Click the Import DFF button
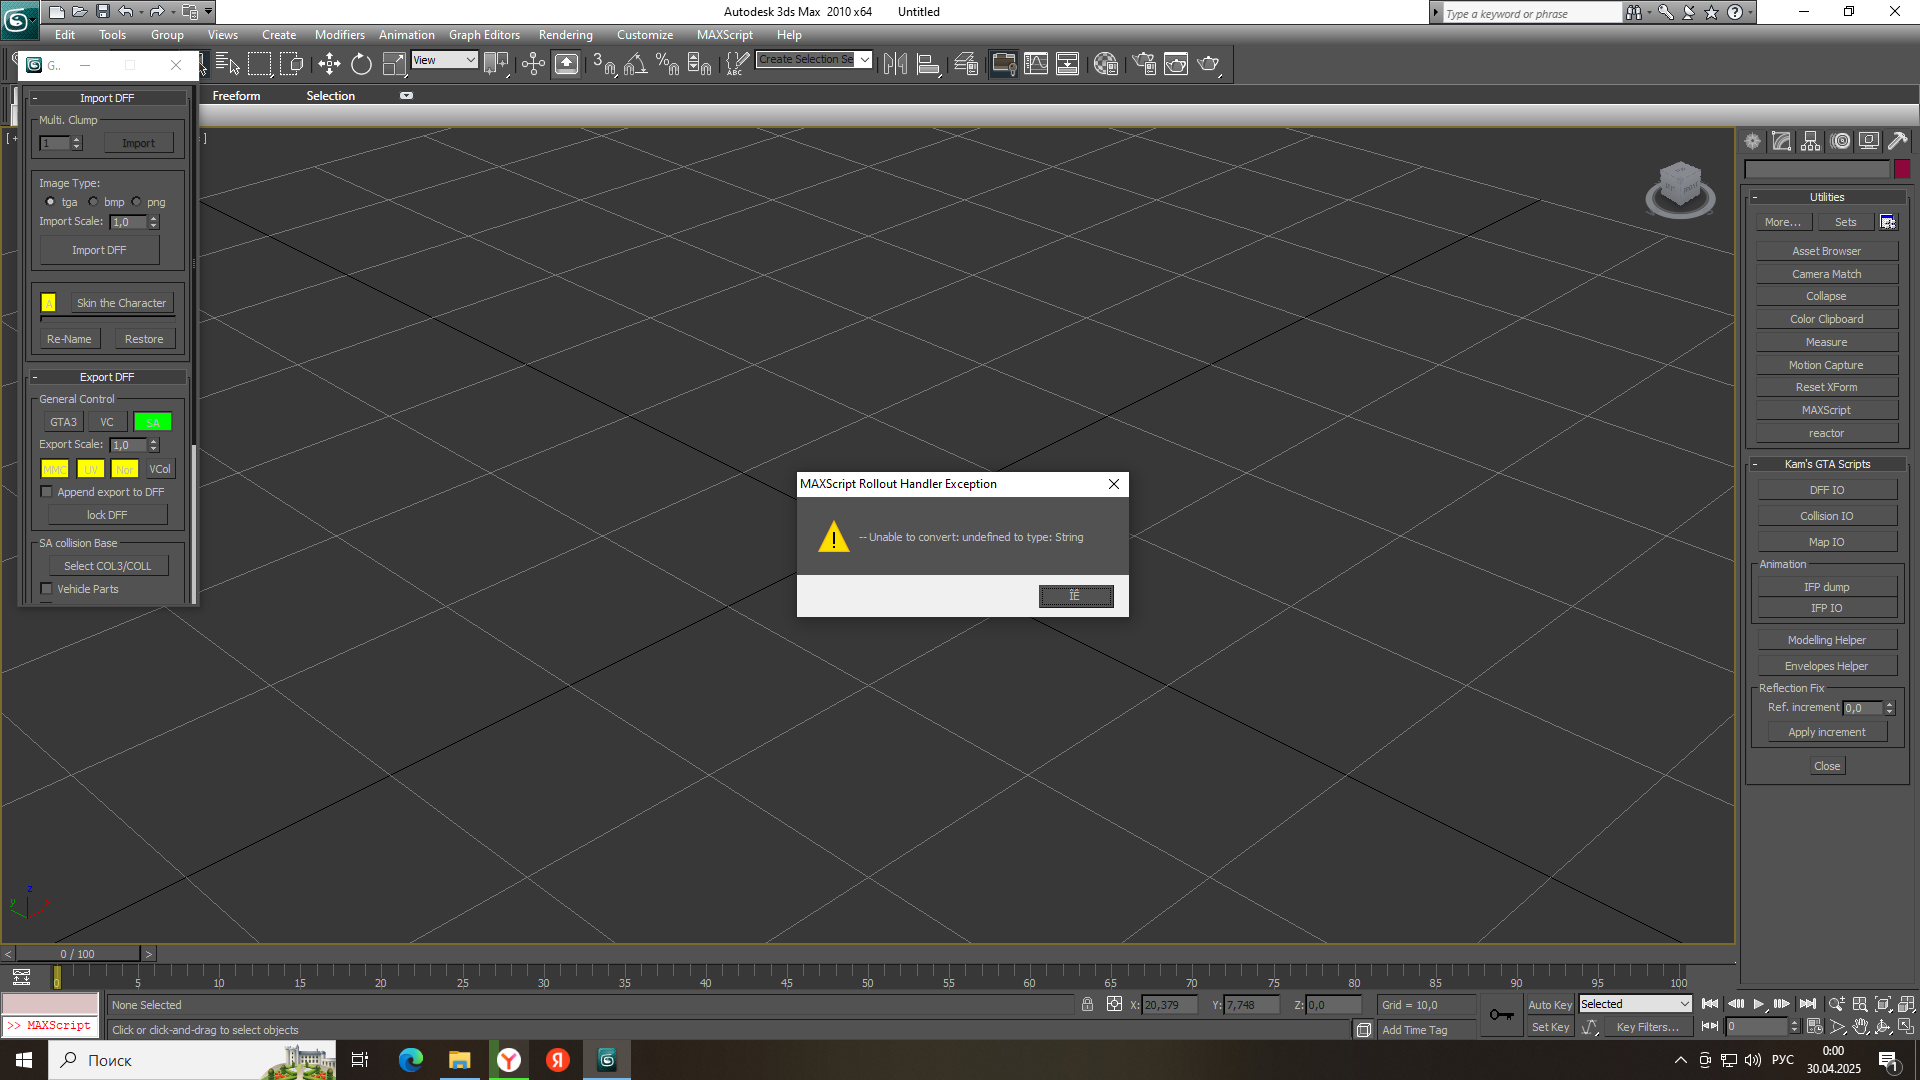The height and width of the screenshot is (1080, 1920). tap(99, 250)
